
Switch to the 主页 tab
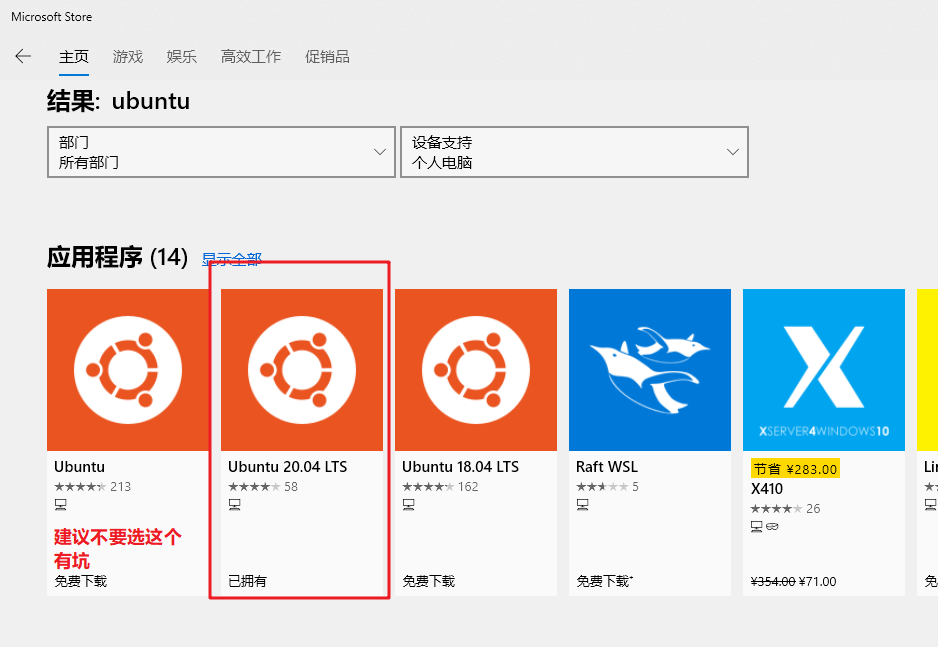74,57
